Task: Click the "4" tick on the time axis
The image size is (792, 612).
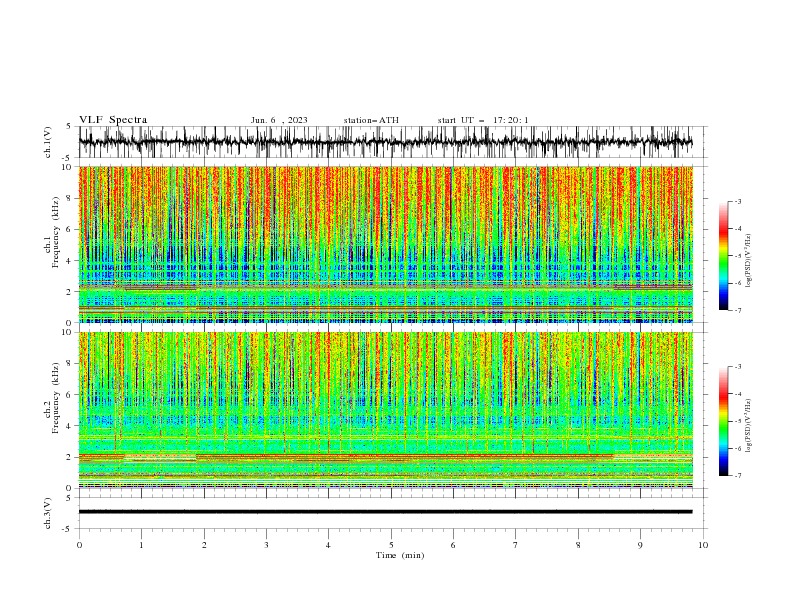Action: point(328,545)
